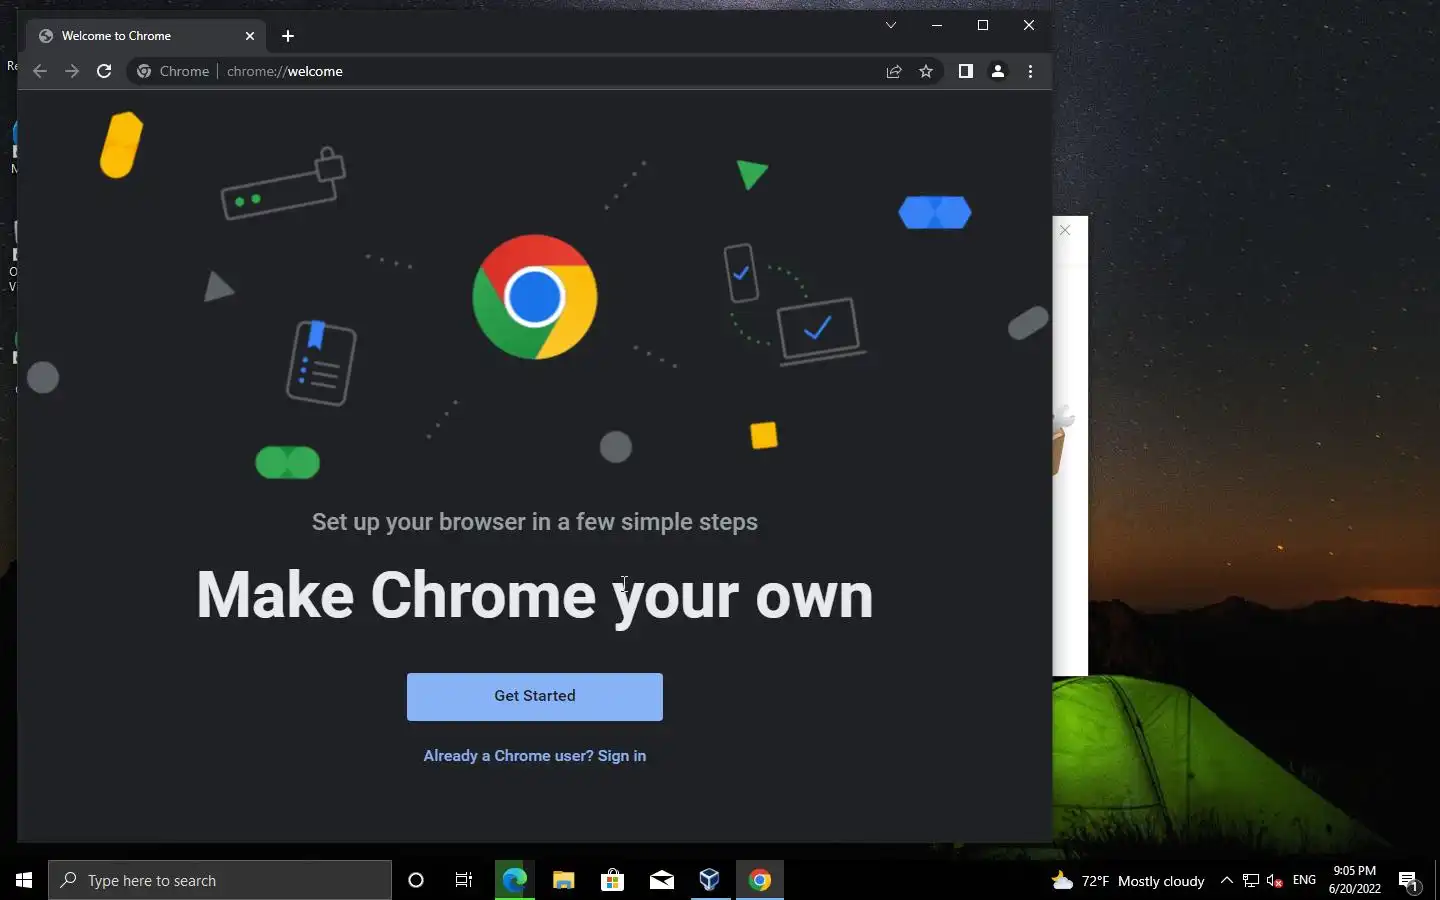Open Task View on the taskbar
Screen dimensions: 1440x900
[464, 880]
